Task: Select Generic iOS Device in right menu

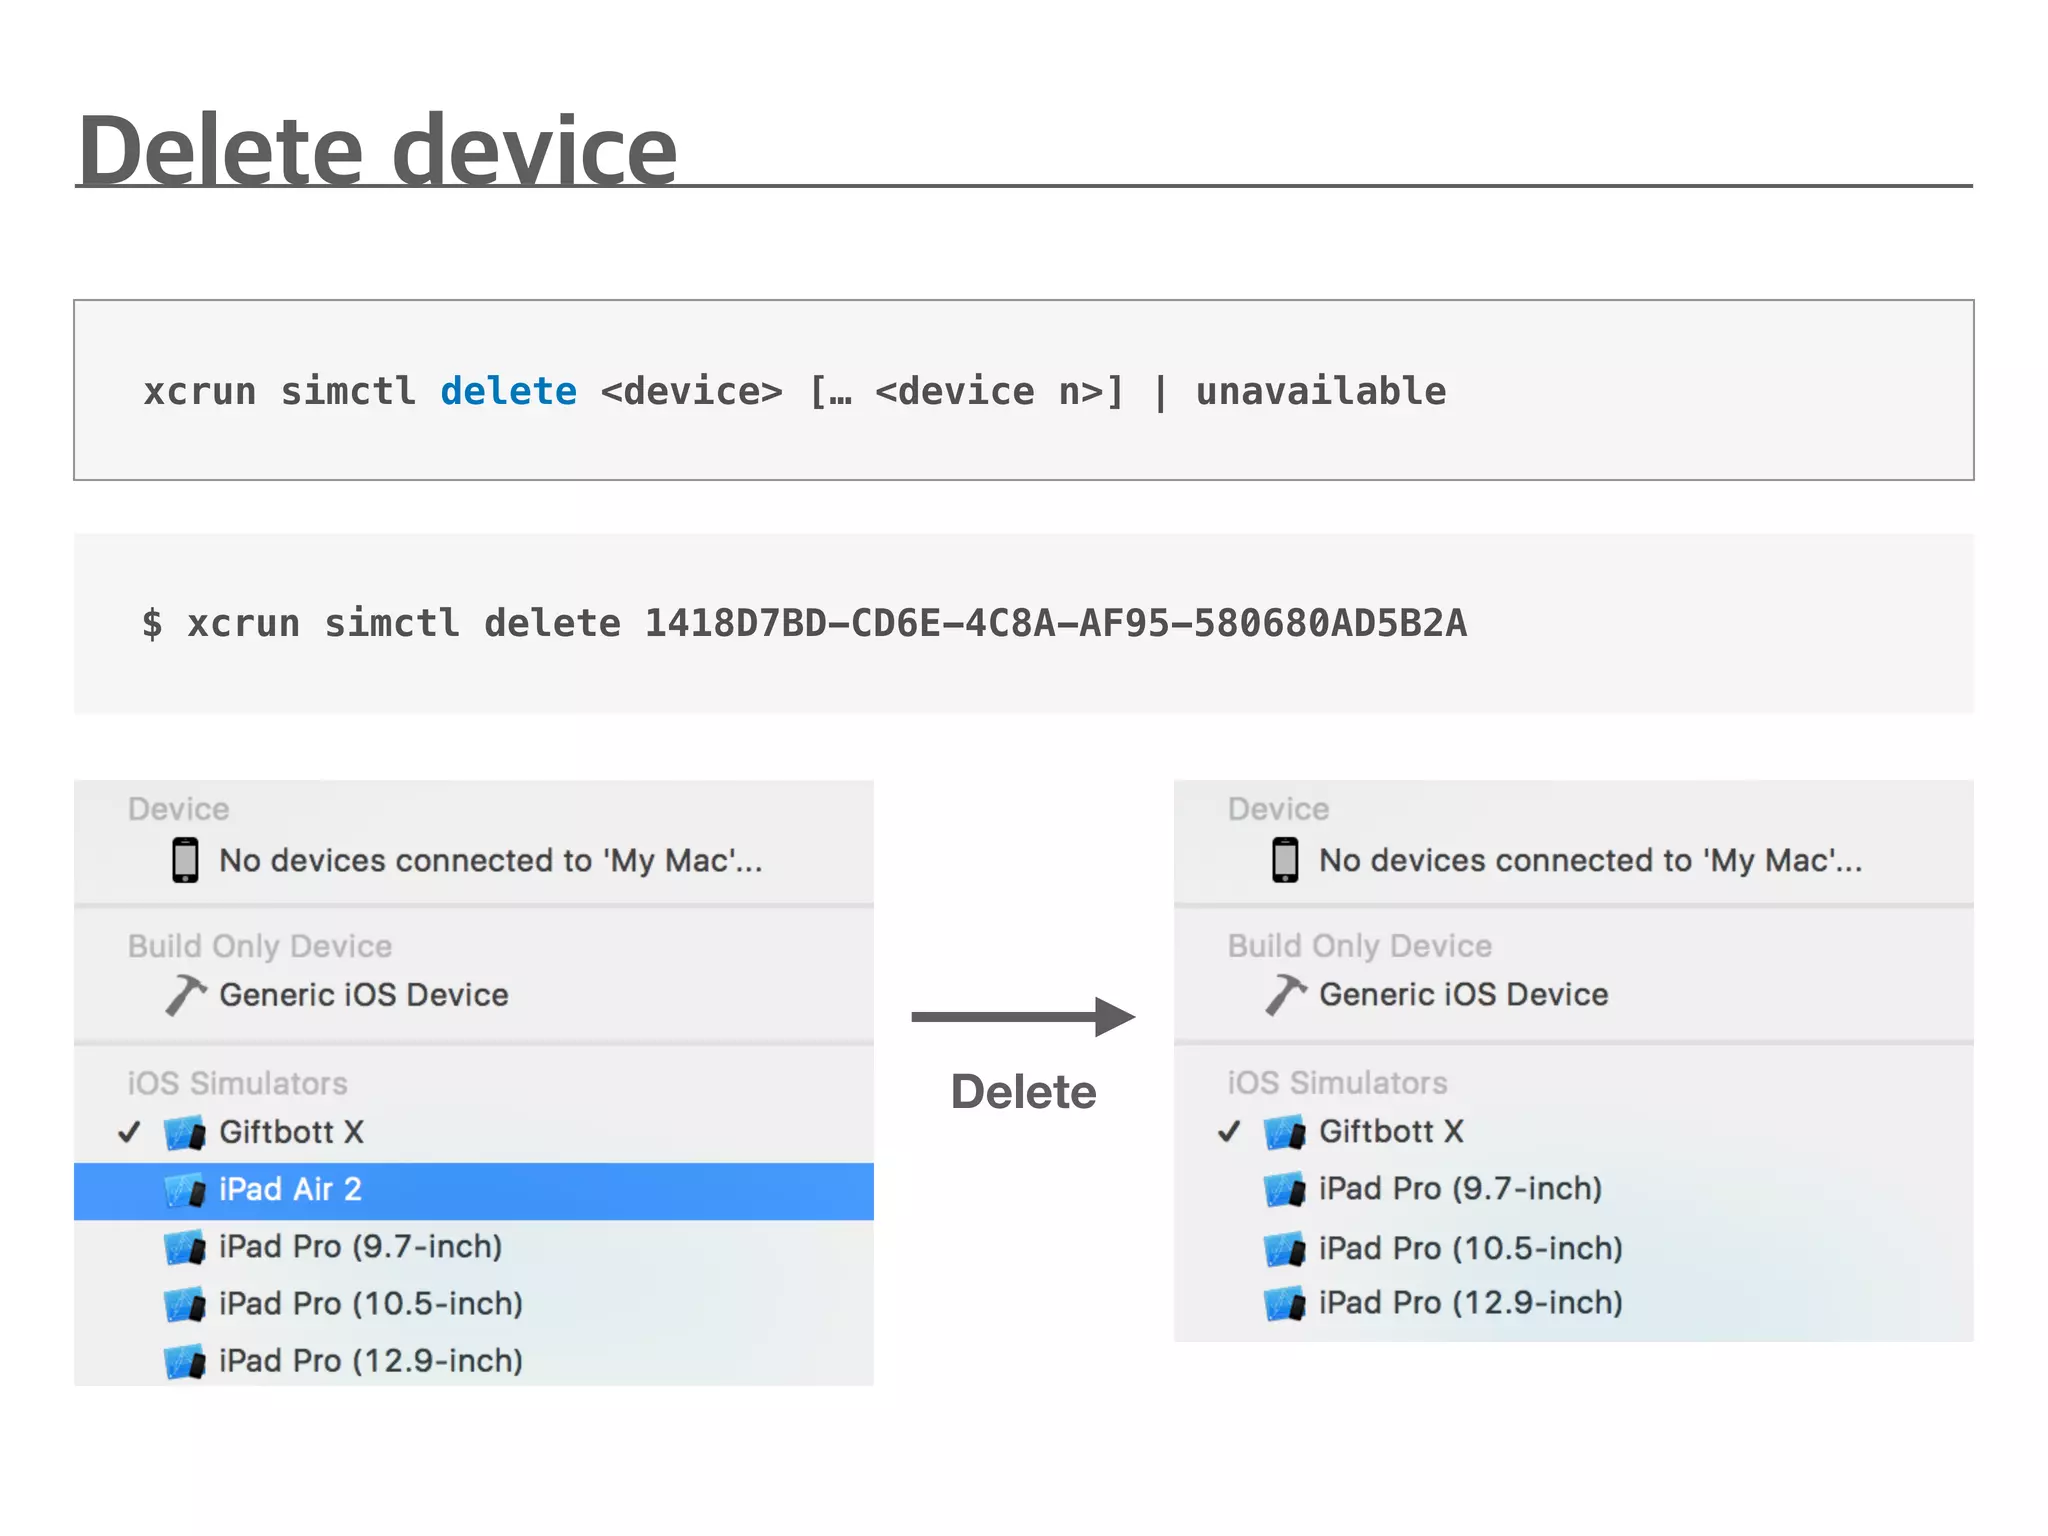Action: (x=1463, y=995)
